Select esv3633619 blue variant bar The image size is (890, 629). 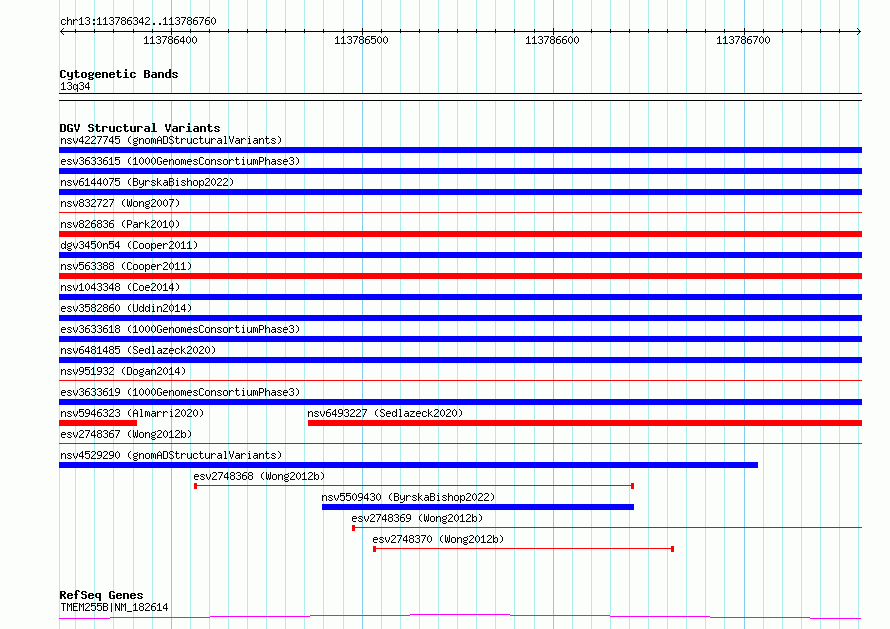[460, 402]
